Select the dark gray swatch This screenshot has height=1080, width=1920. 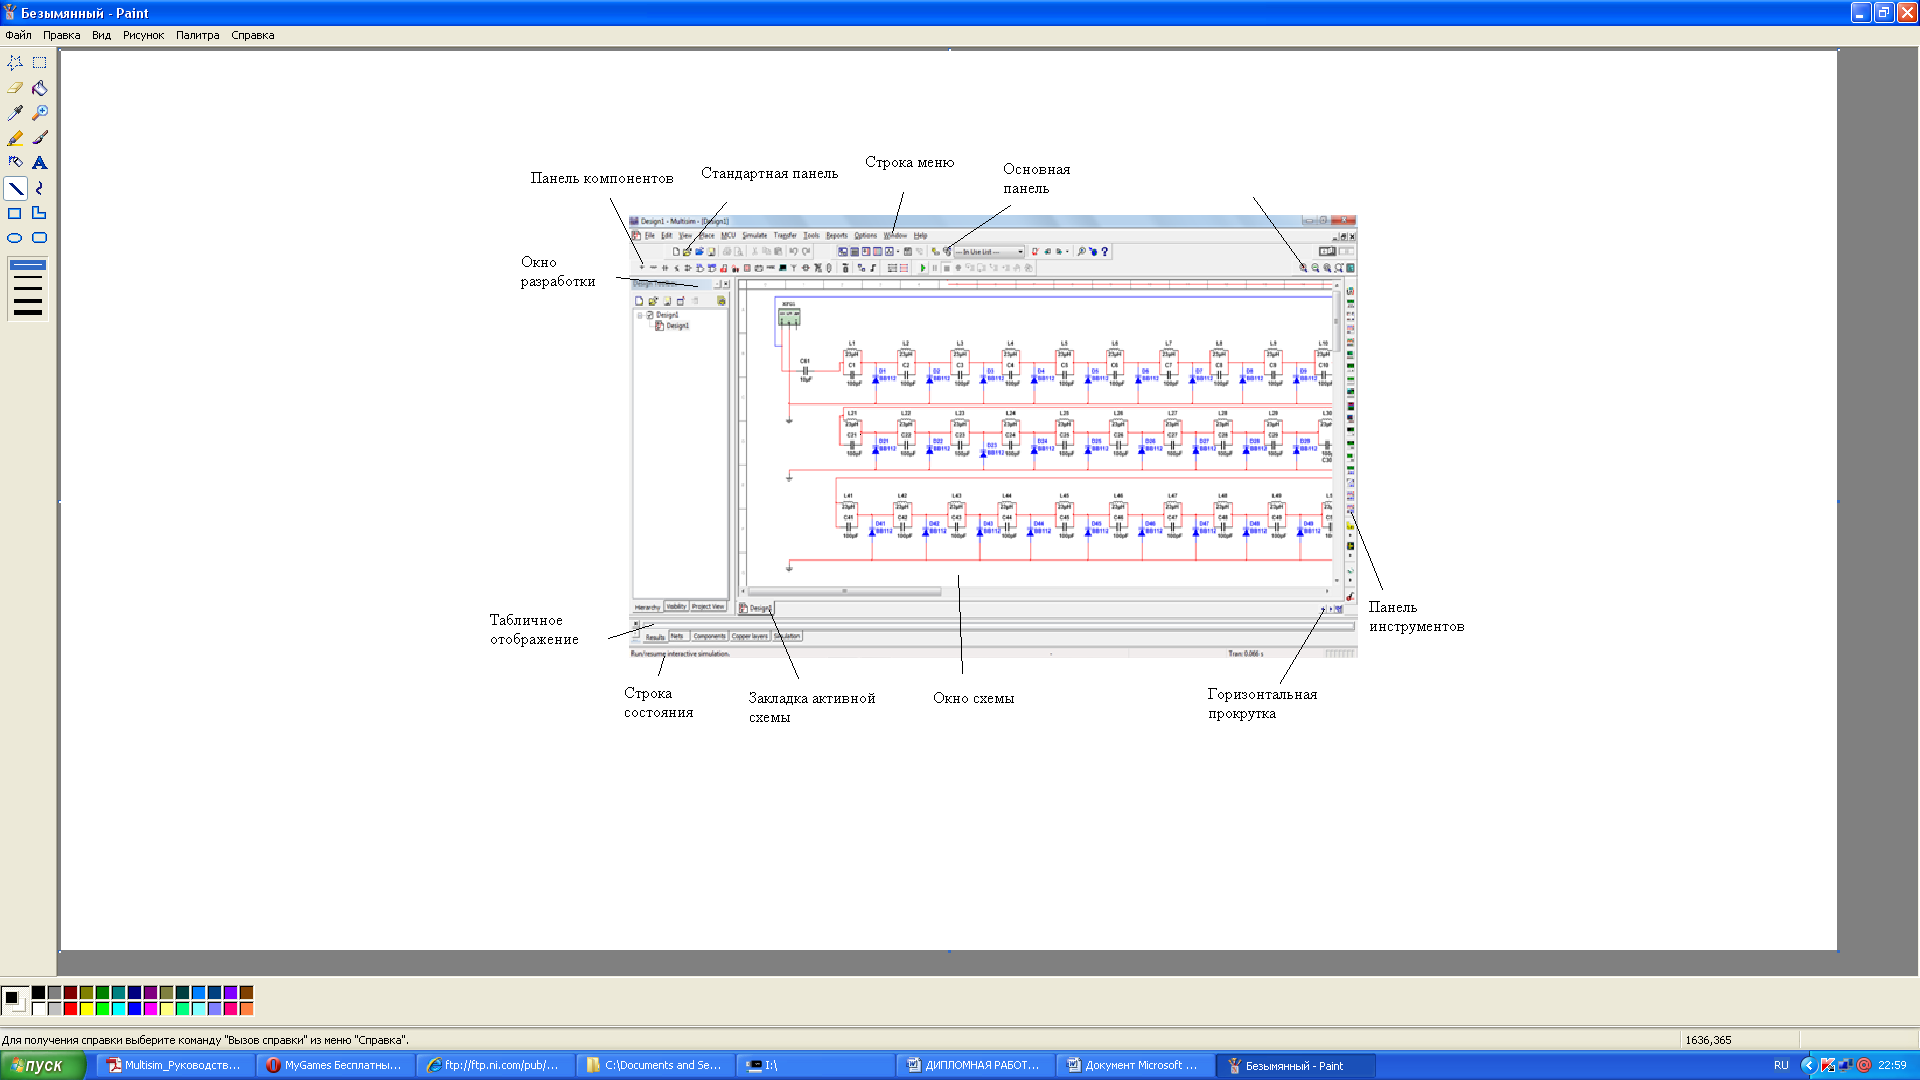click(x=54, y=993)
